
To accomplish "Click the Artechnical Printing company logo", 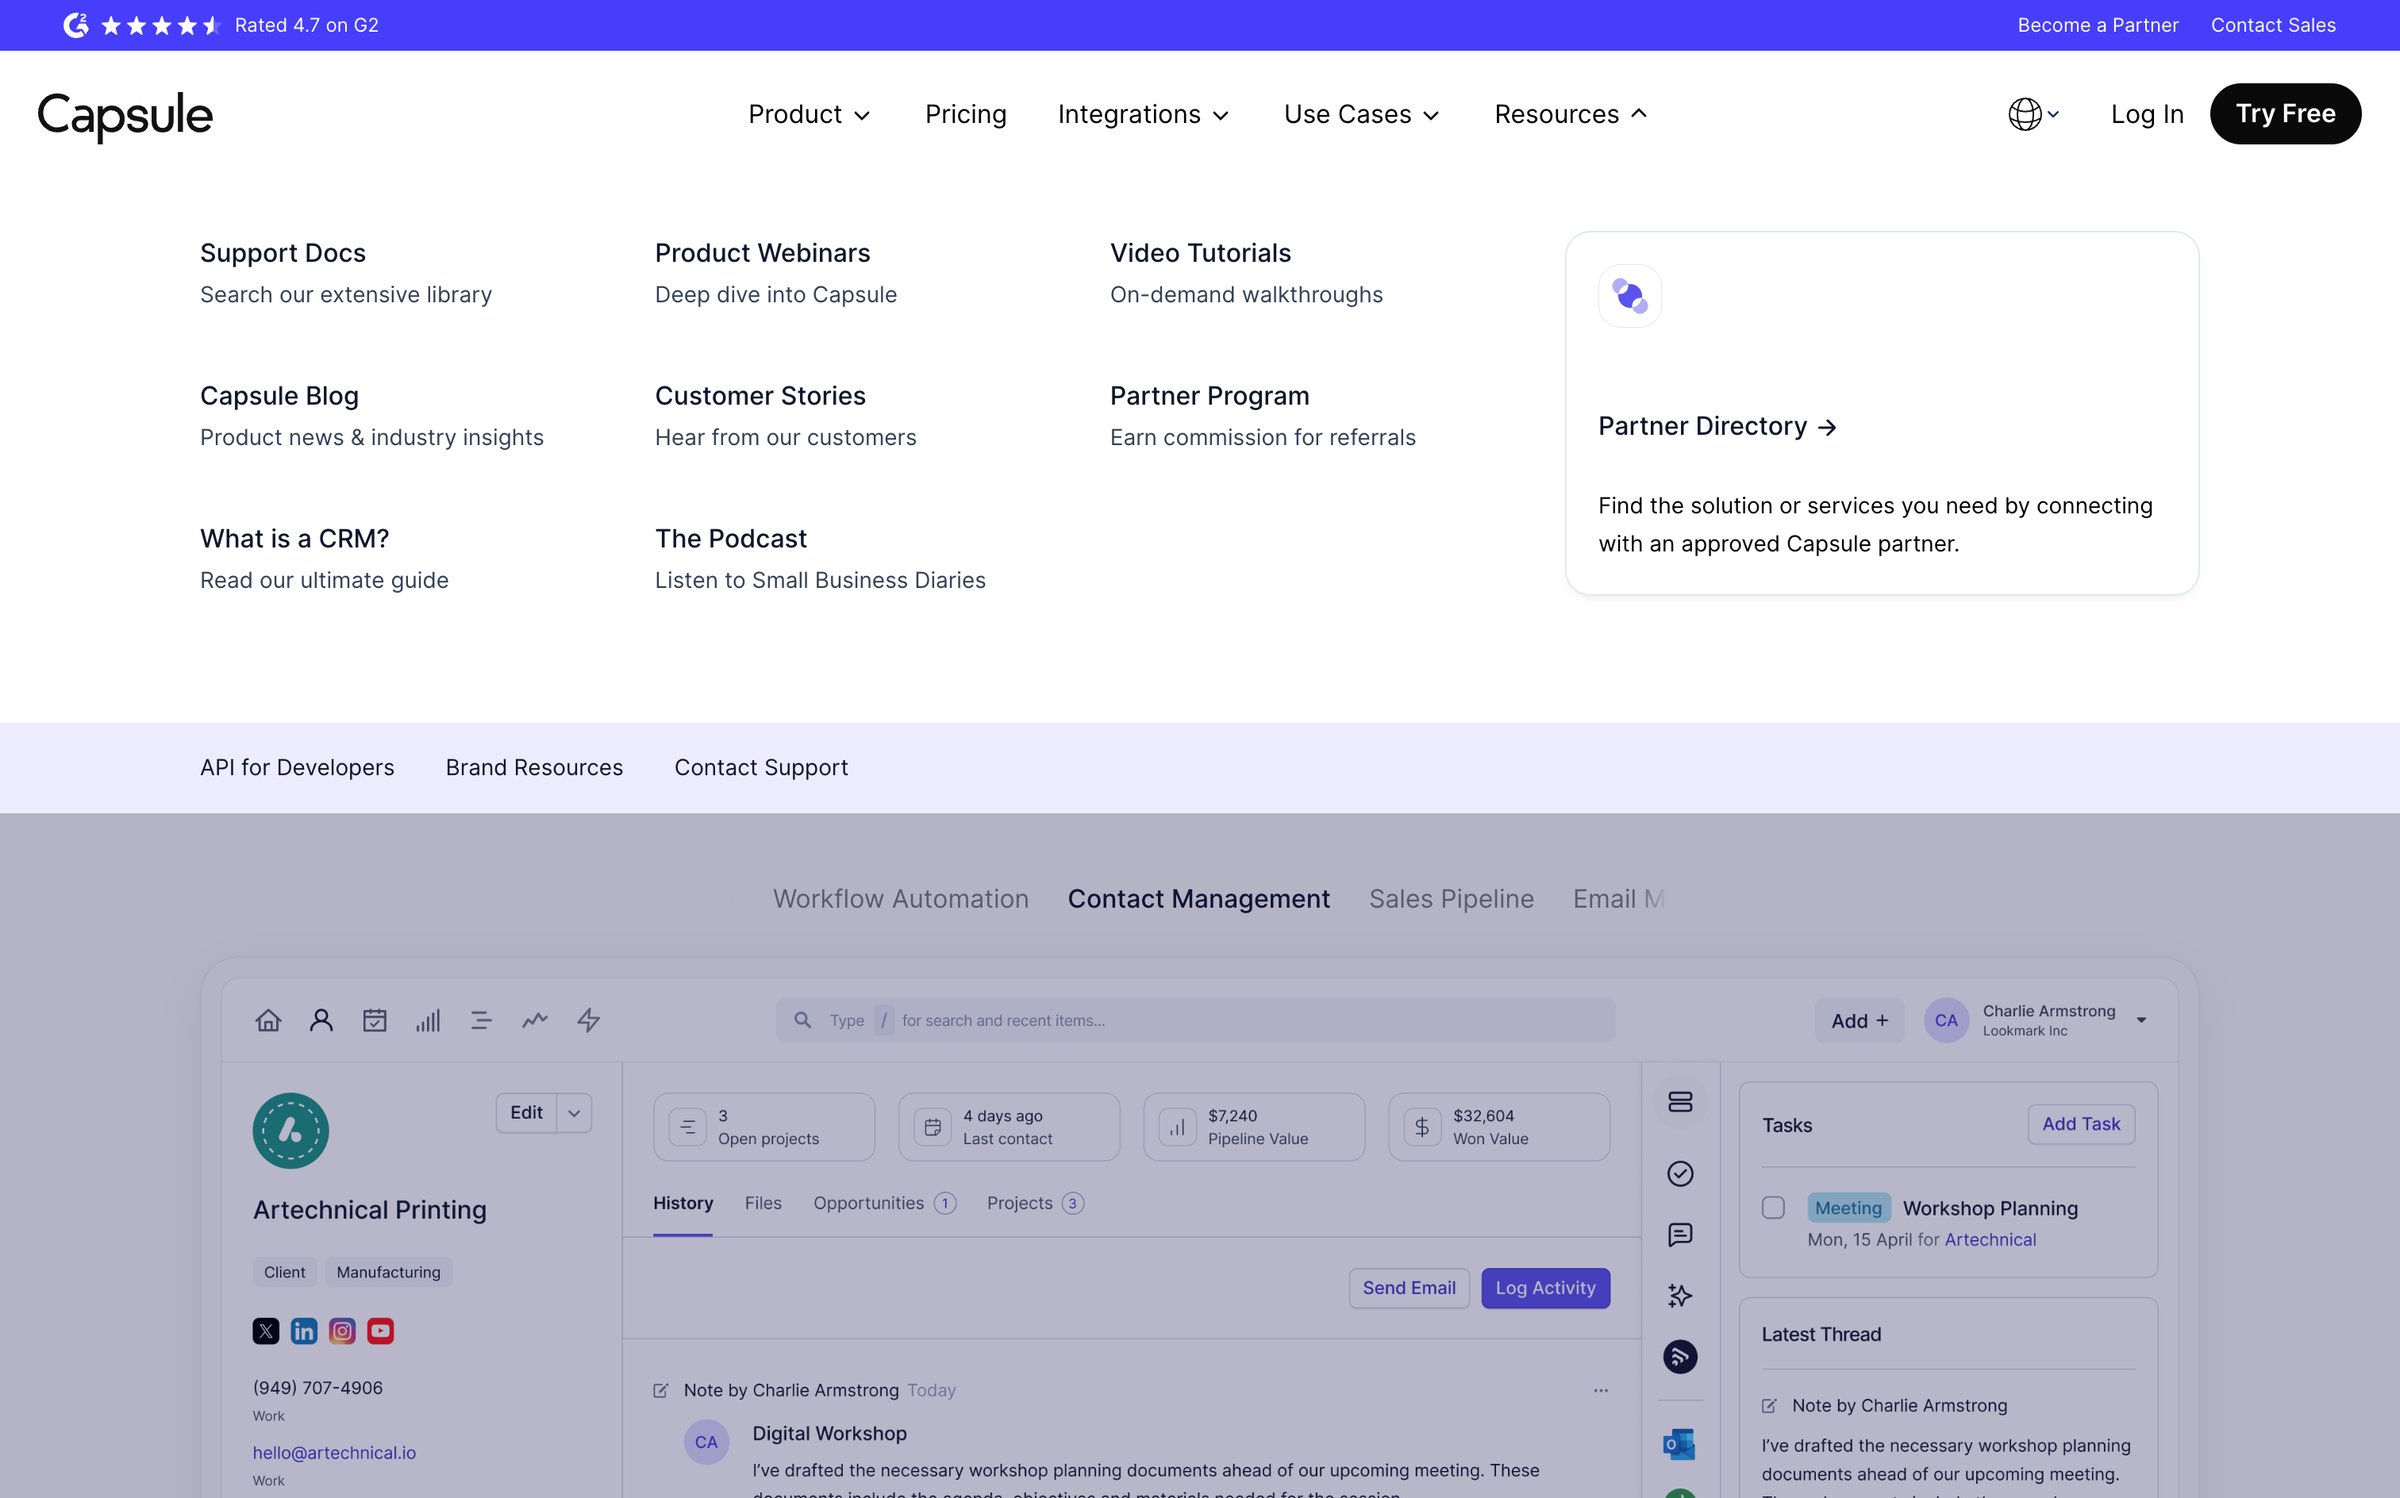I will 291,1131.
